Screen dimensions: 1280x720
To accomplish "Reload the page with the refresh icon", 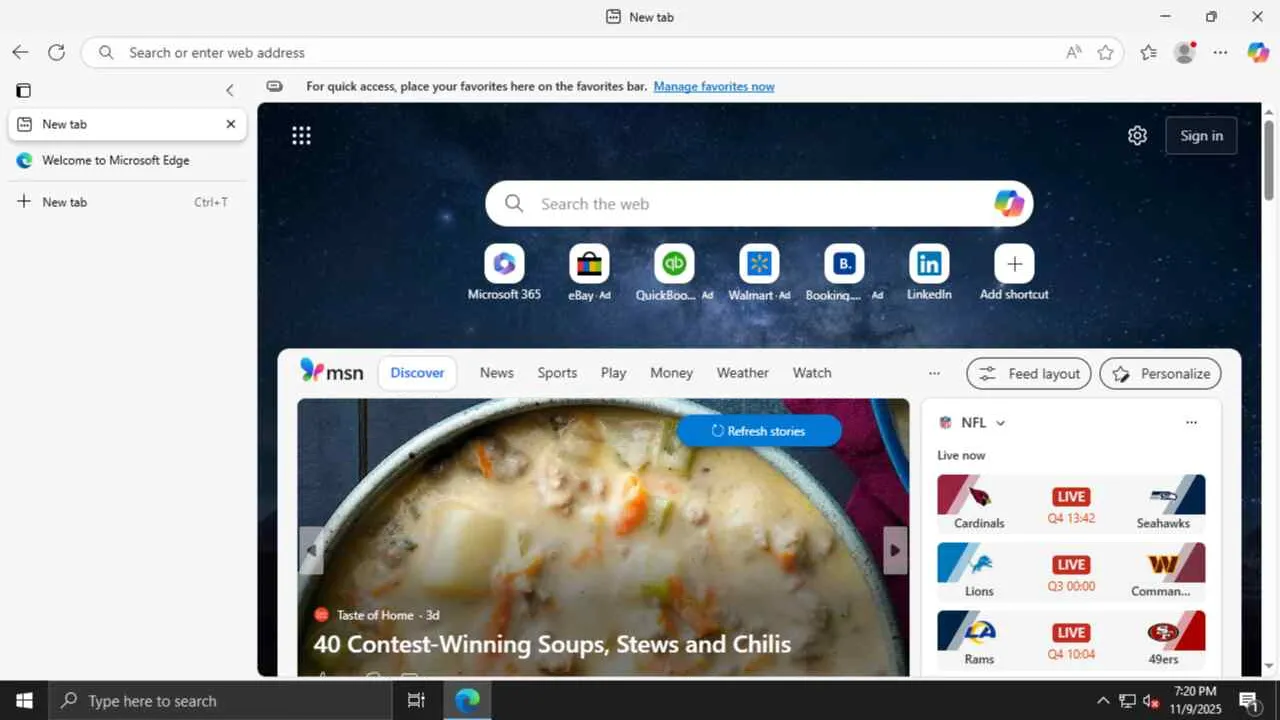I will (56, 52).
